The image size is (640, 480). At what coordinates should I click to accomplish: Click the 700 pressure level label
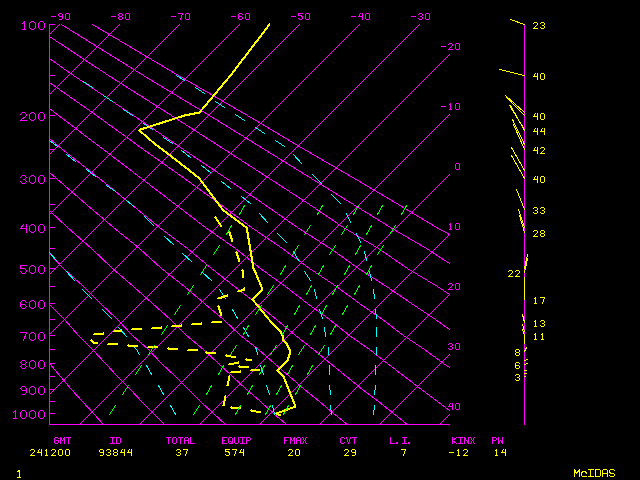tap(32, 336)
